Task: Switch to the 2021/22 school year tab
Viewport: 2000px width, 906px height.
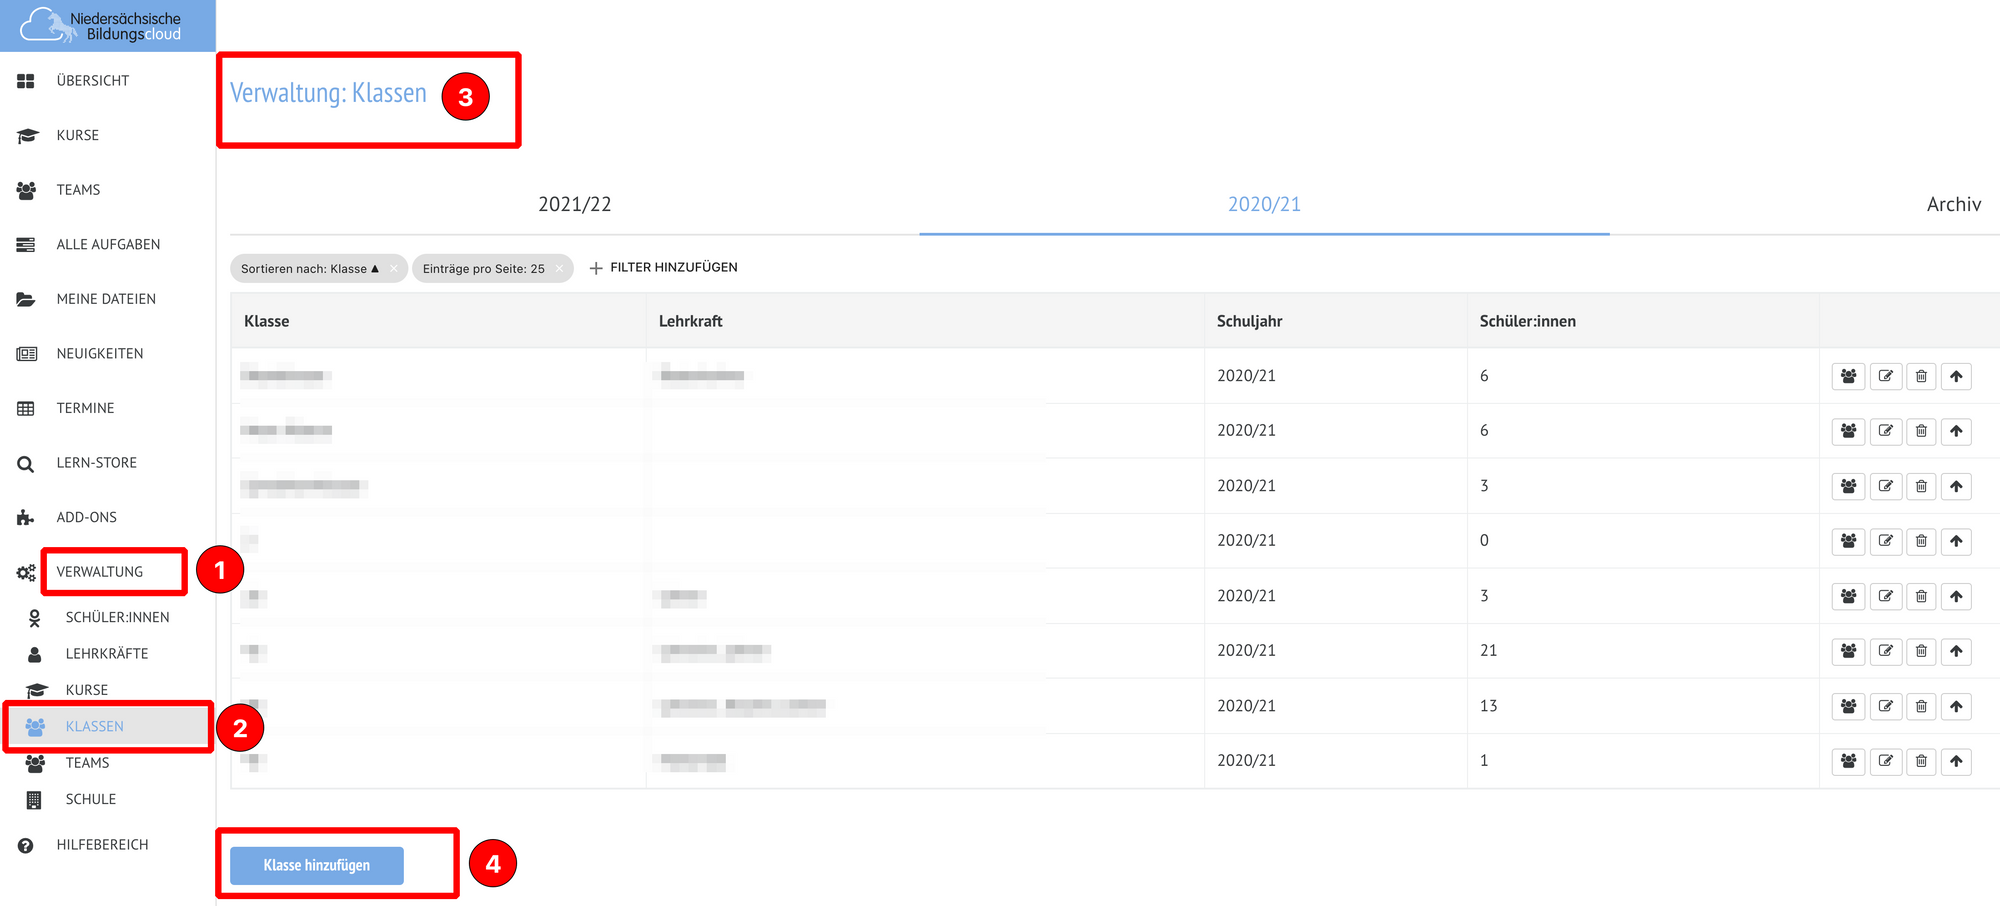Action: pyautogui.click(x=574, y=205)
